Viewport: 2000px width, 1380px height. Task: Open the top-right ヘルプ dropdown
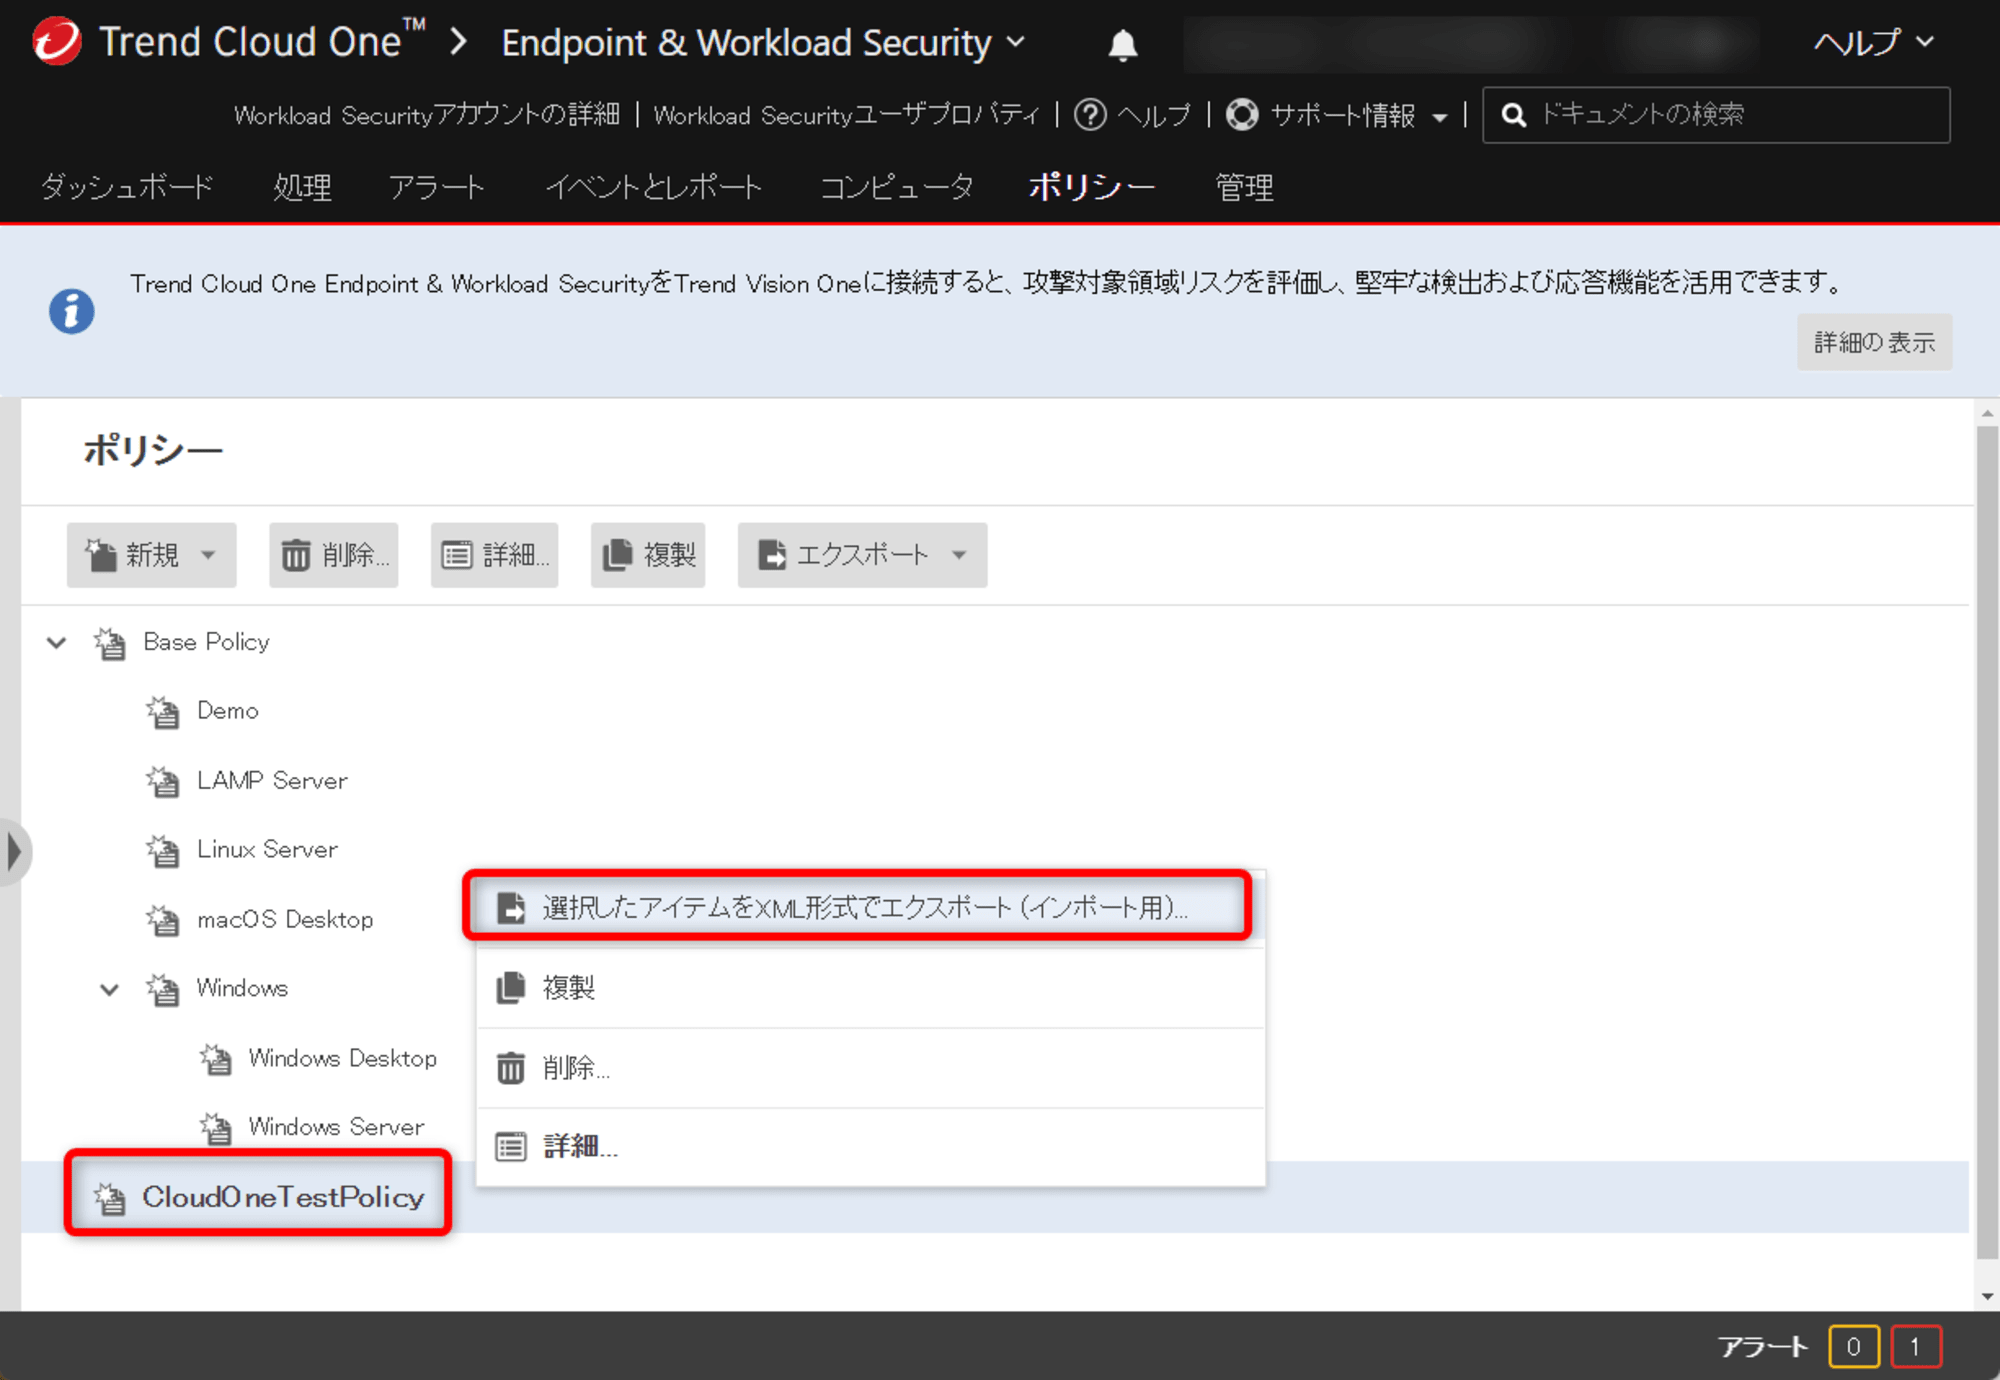click(x=1873, y=42)
